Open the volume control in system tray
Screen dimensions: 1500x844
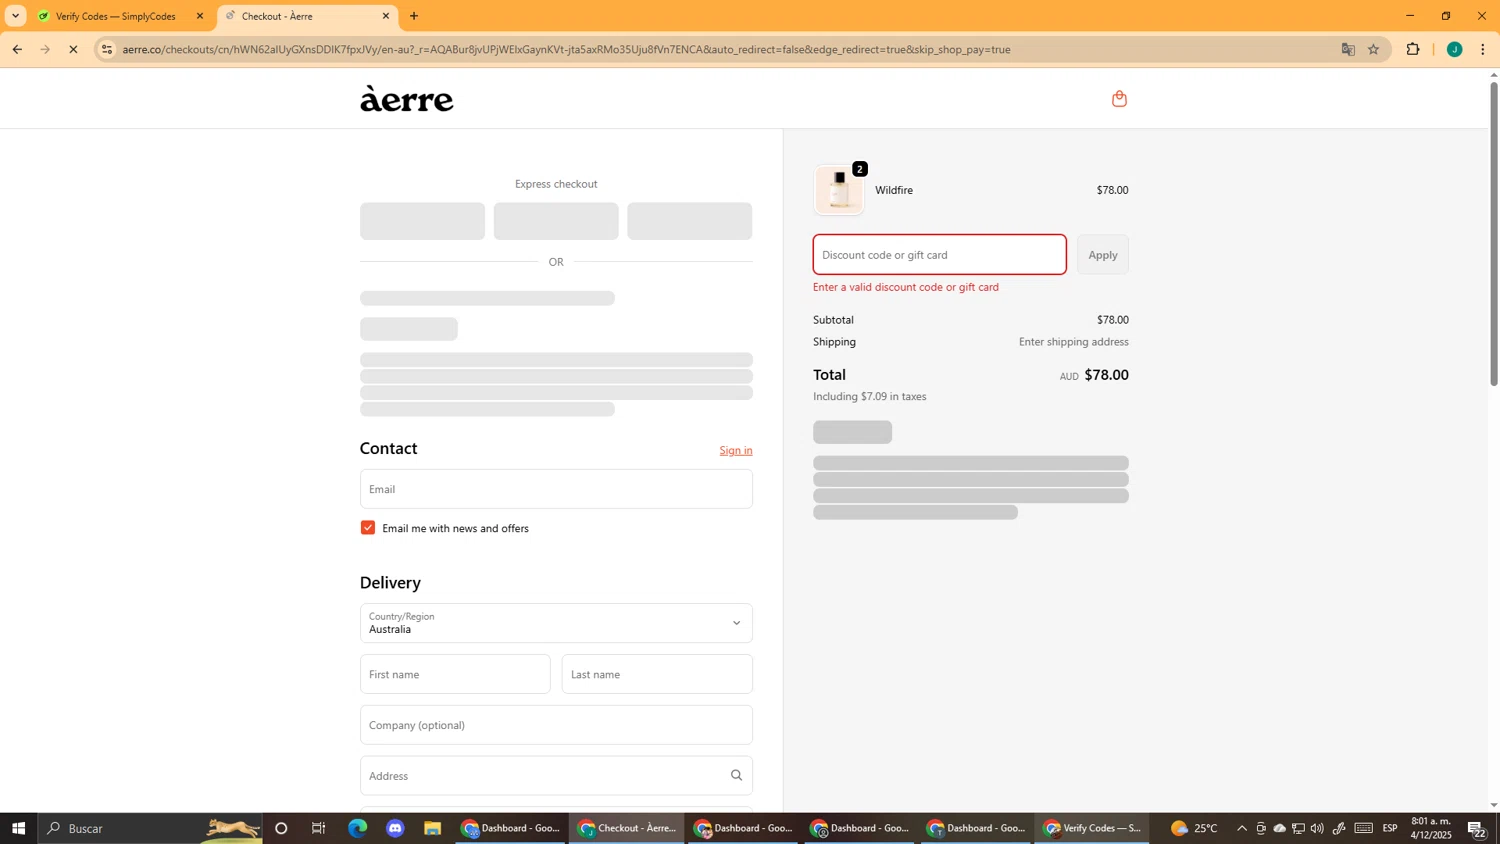(x=1317, y=828)
